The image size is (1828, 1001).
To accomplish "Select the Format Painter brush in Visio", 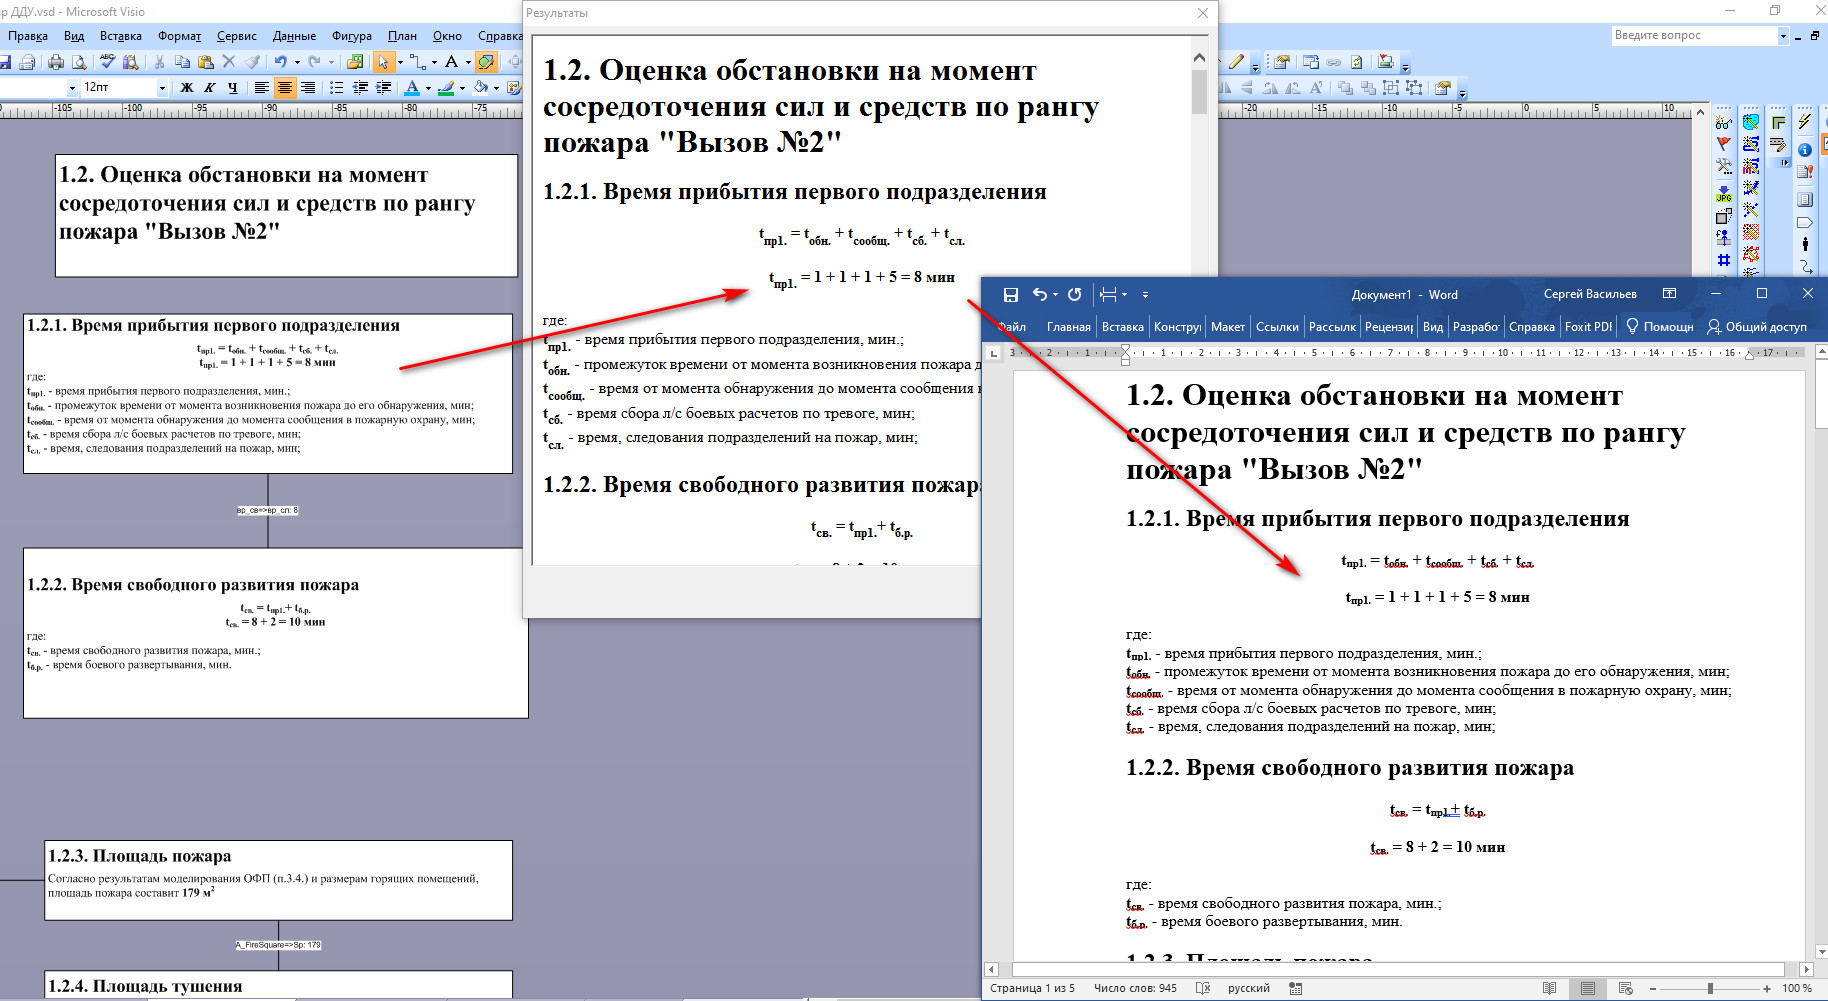I will [x=252, y=62].
